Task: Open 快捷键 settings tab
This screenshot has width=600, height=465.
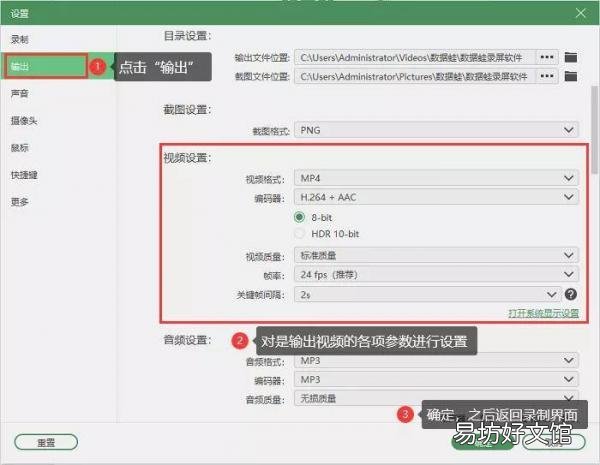Action: coord(24,175)
